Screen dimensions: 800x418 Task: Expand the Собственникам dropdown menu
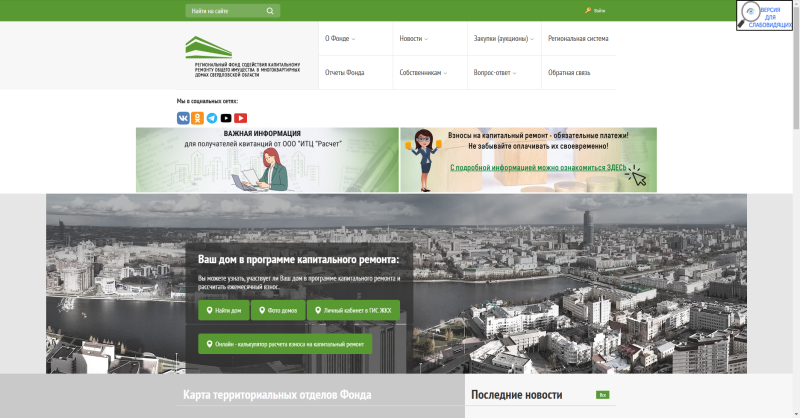tap(423, 72)
